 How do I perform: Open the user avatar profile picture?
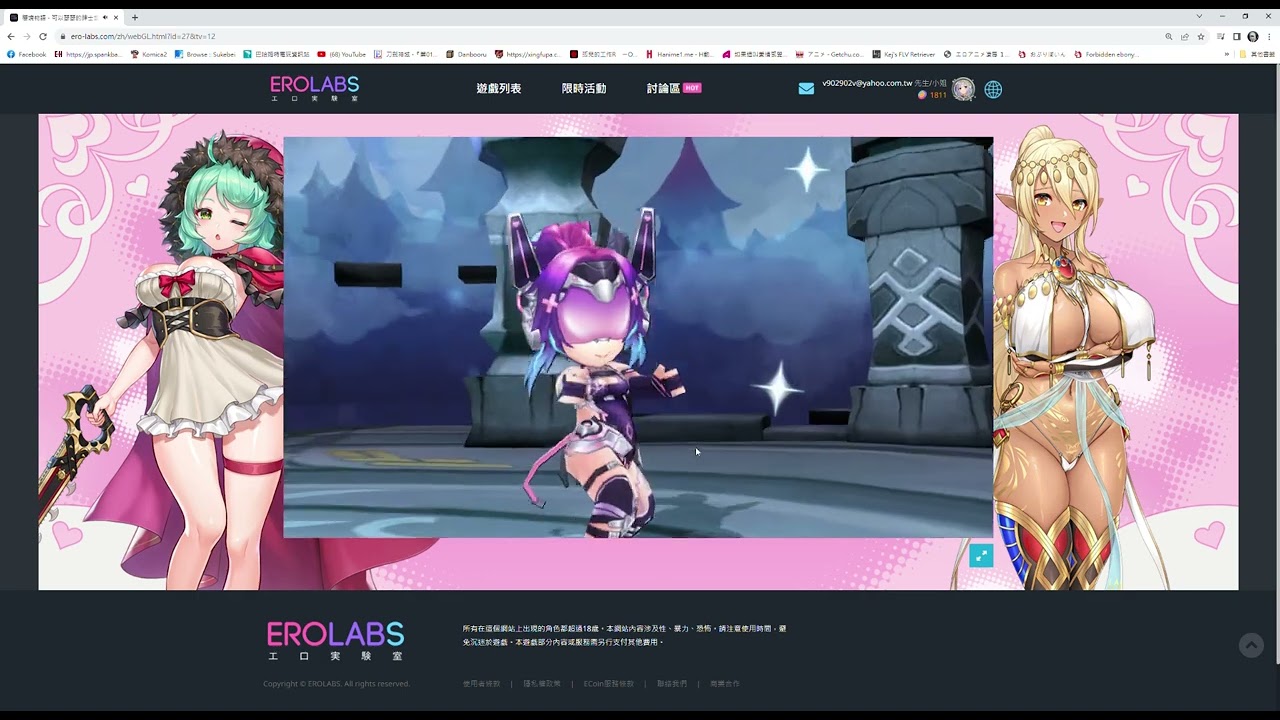tap(963, 89)
